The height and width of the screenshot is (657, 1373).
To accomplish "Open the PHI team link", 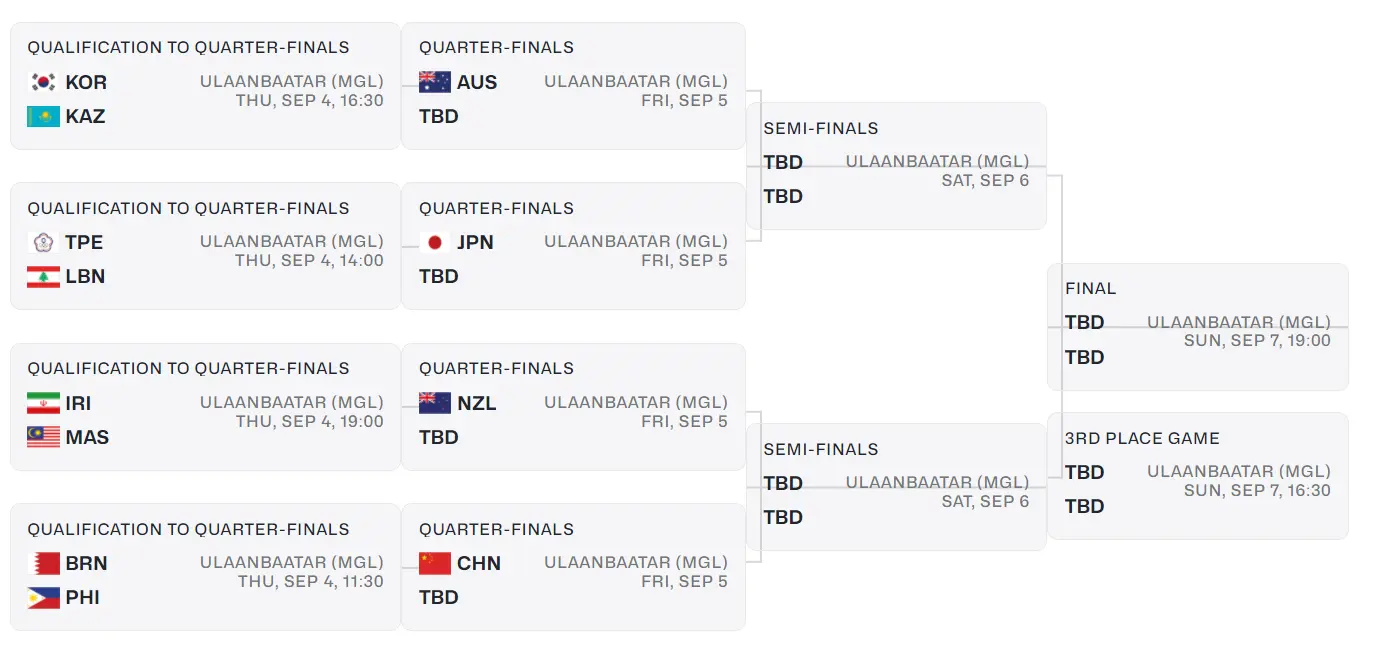I will pyautogui.click(x=83, y=598).
